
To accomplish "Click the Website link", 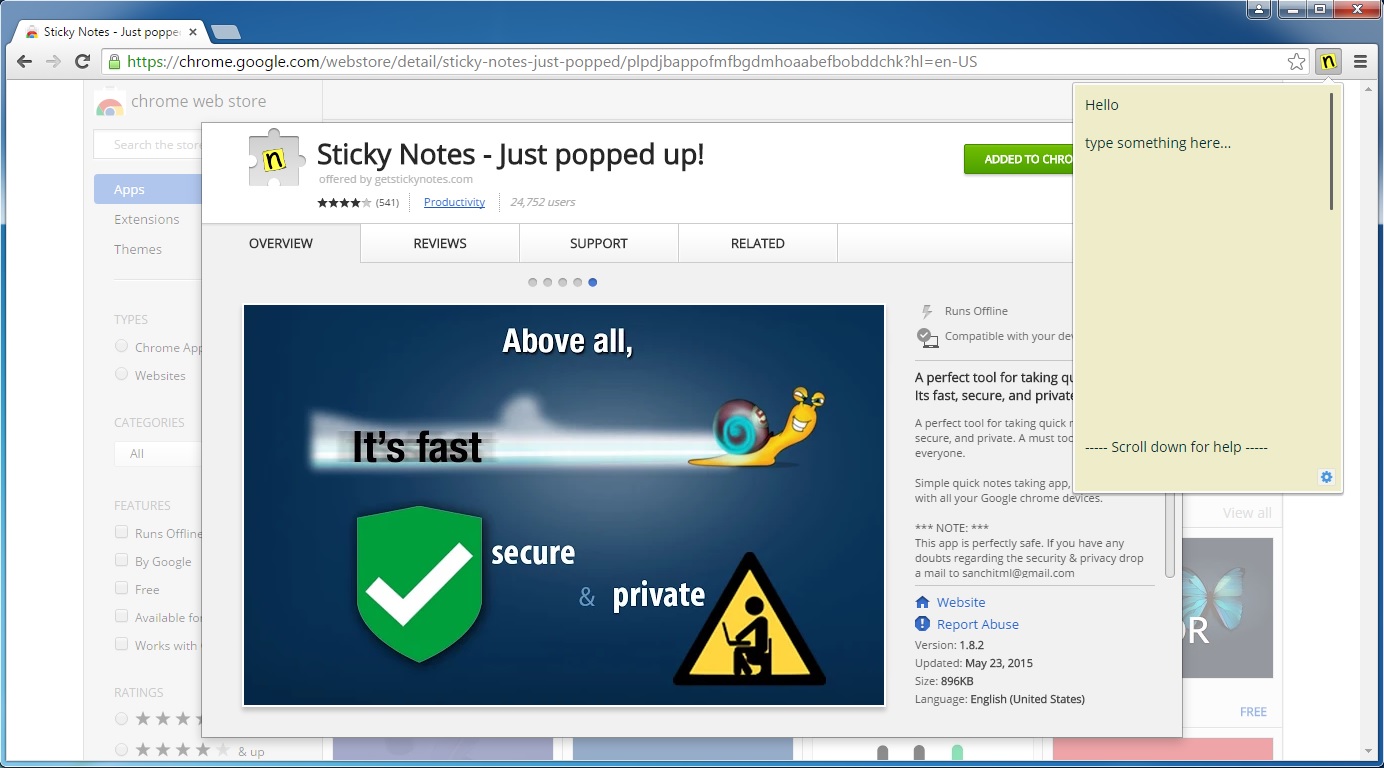I will tap(959, 602).
